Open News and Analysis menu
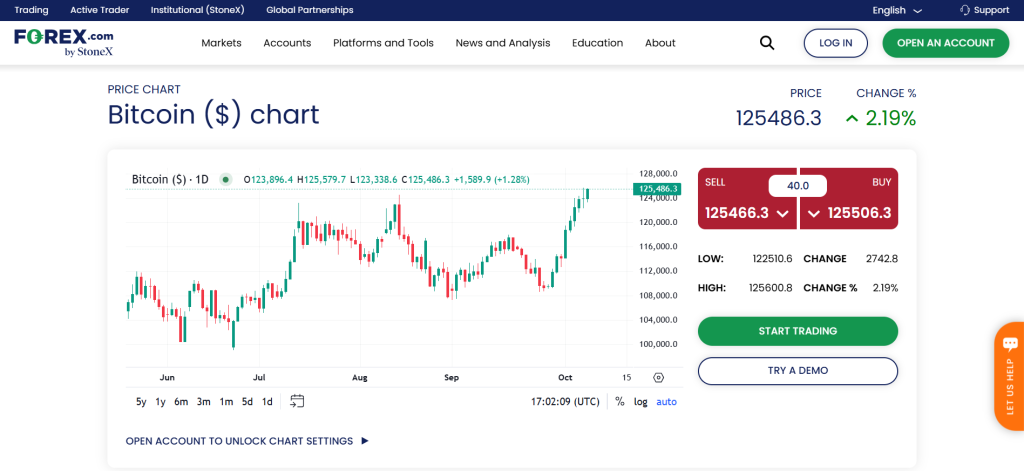Screen dimensions: 1024x471 coord(503,43)
